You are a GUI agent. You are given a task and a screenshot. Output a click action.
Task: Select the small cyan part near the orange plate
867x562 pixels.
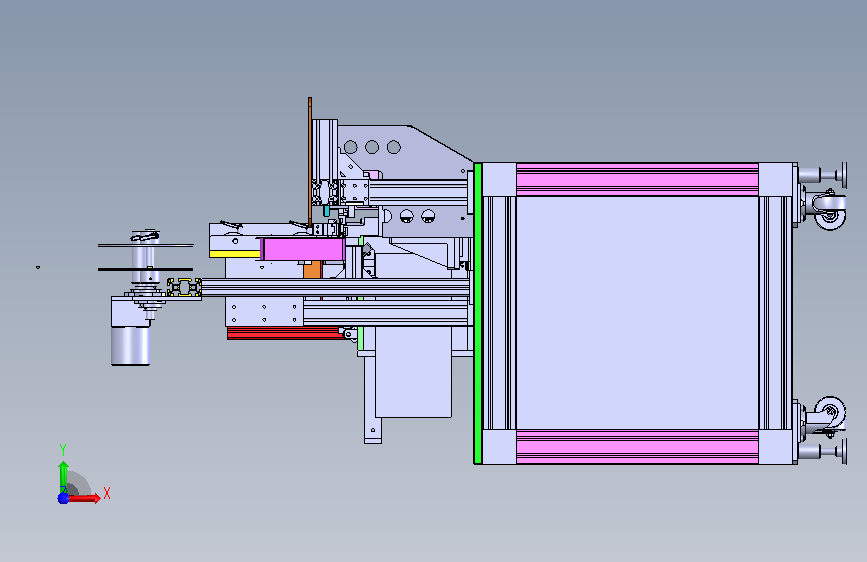pyautogui.click(x=326, y=211)
